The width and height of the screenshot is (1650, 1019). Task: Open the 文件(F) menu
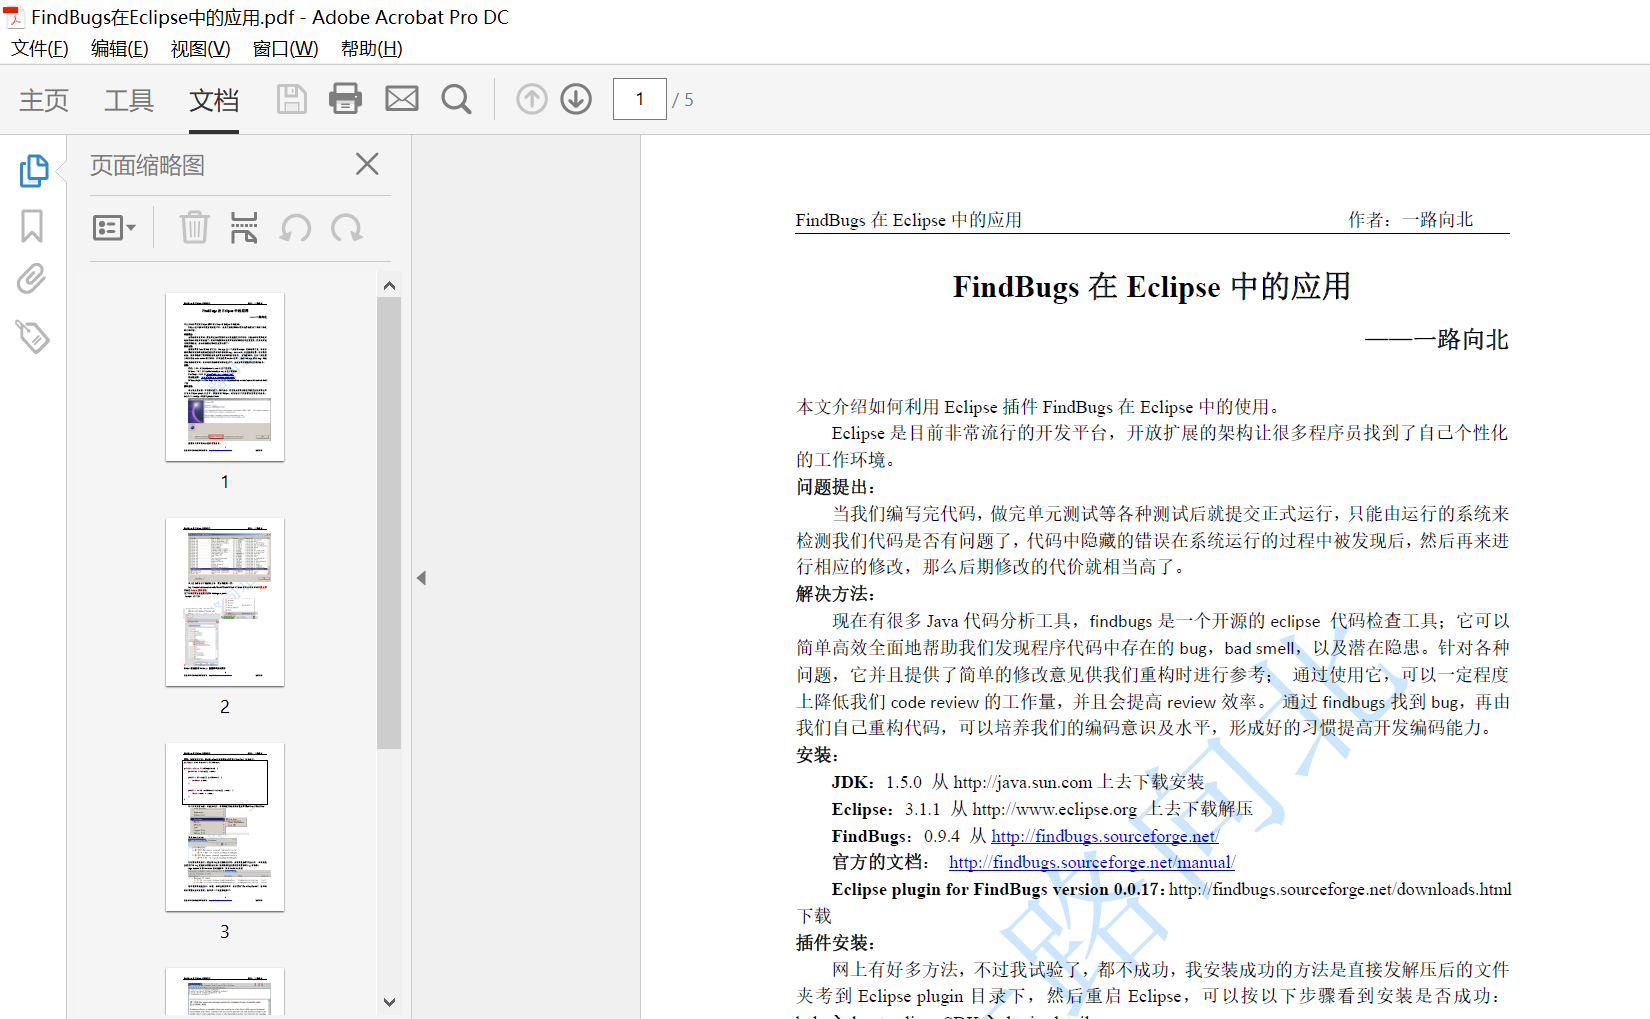tap(40, 48)
